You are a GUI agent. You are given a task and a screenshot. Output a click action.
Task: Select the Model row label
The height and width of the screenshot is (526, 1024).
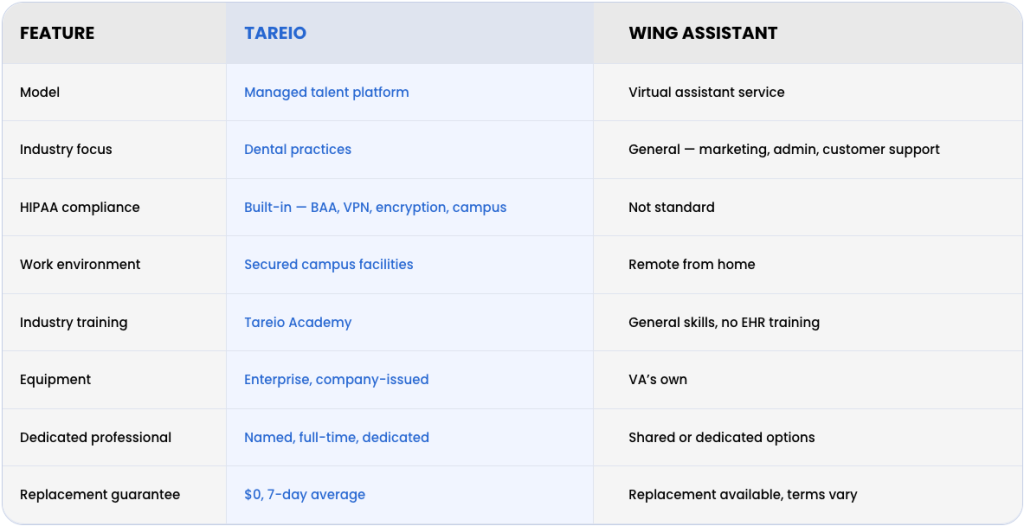40,92
